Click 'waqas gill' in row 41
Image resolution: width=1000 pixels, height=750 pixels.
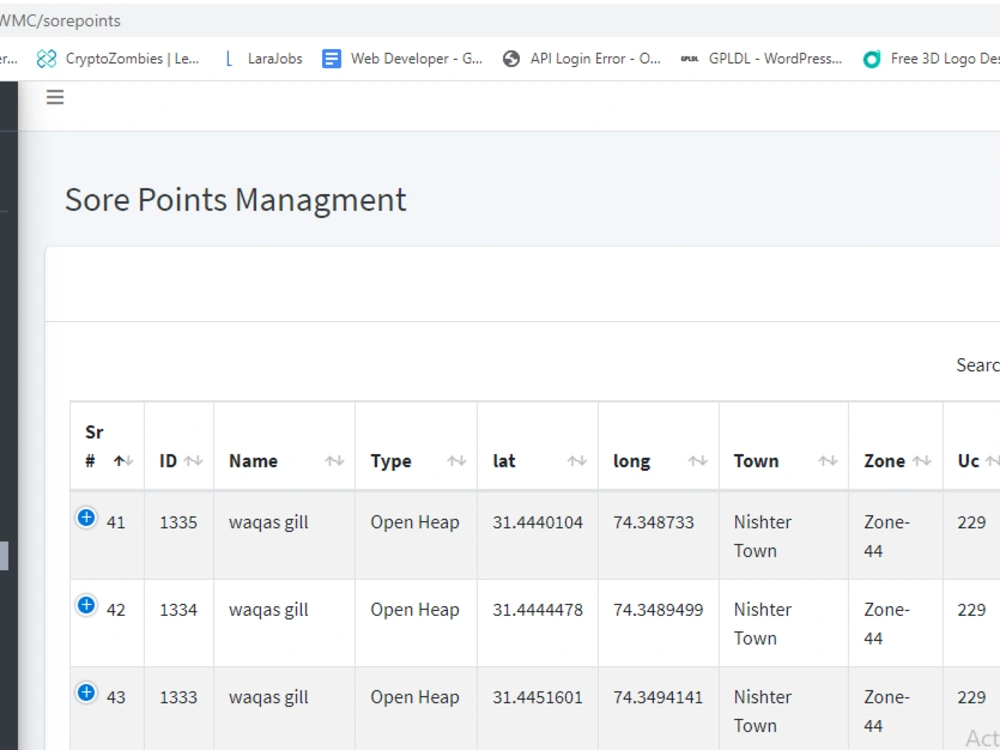[x=268, y=522]
